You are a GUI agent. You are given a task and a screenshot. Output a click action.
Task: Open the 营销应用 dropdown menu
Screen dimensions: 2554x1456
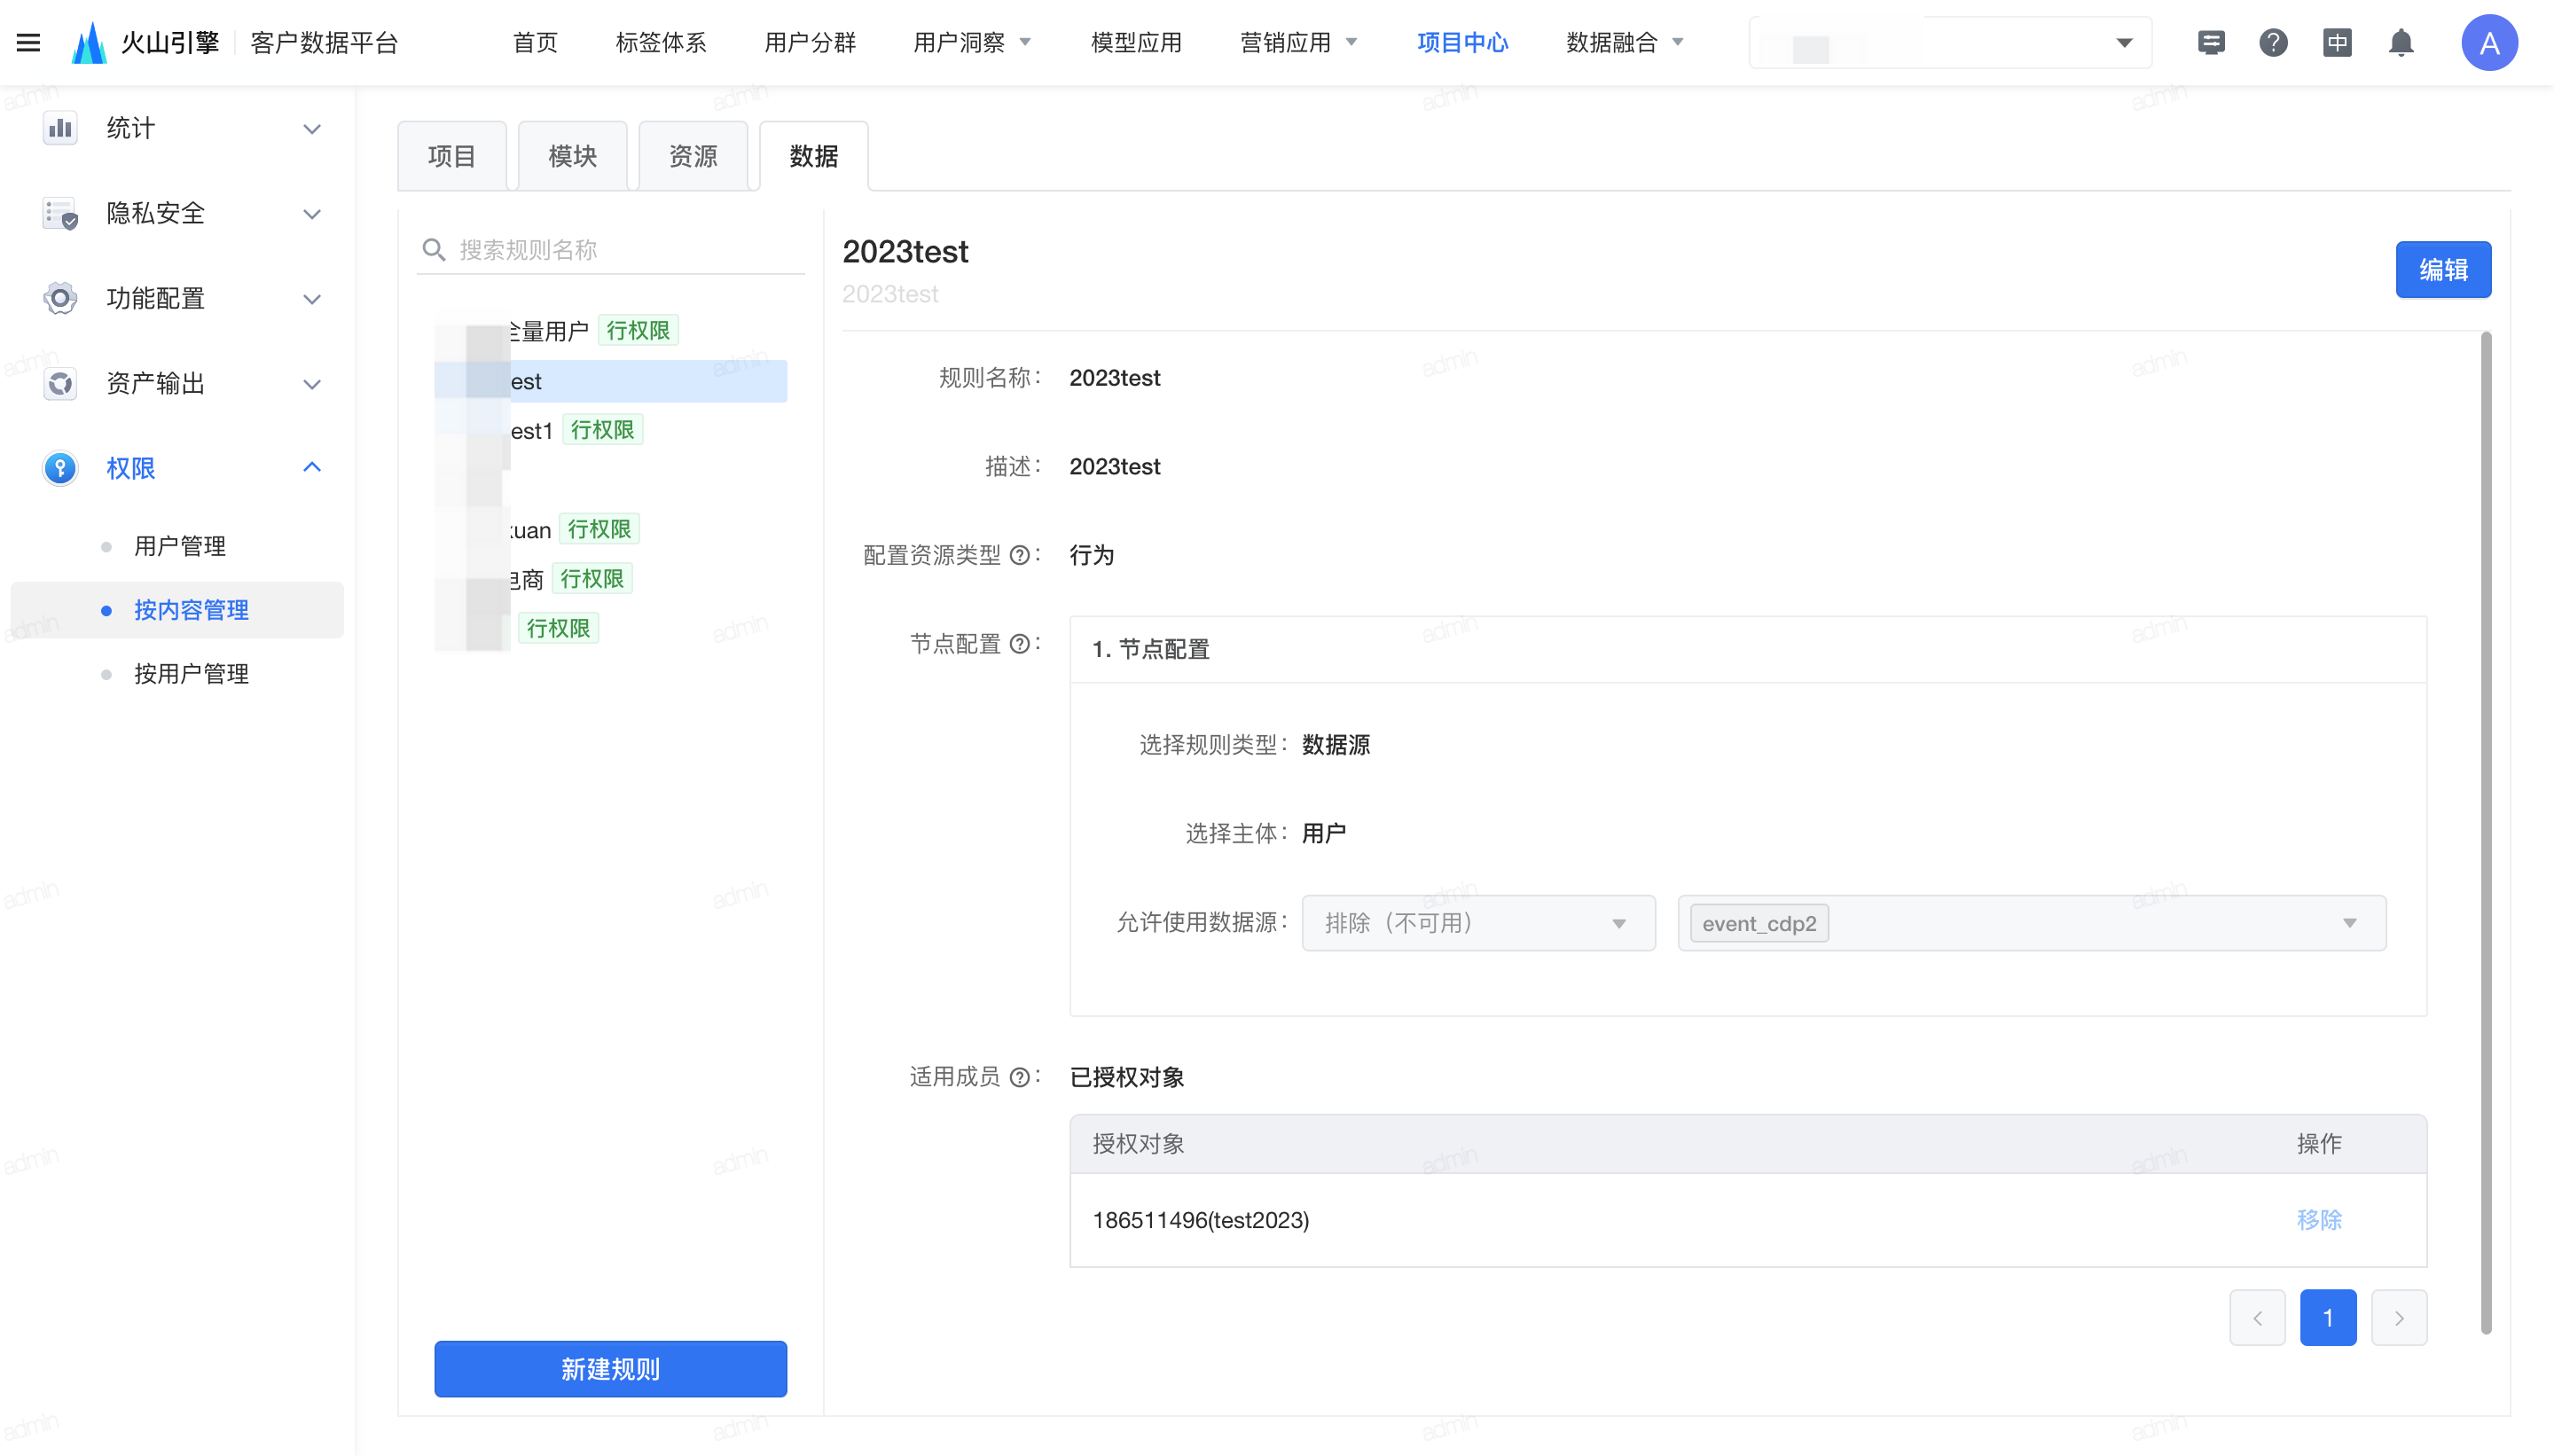coord(1298,43)
